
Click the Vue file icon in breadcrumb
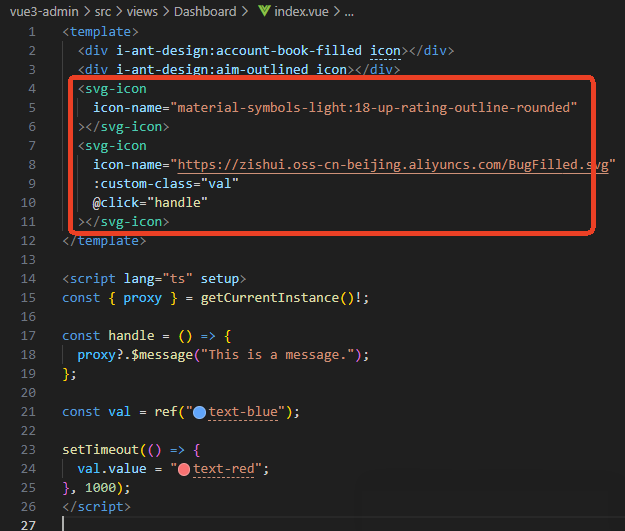click(265, 12)
